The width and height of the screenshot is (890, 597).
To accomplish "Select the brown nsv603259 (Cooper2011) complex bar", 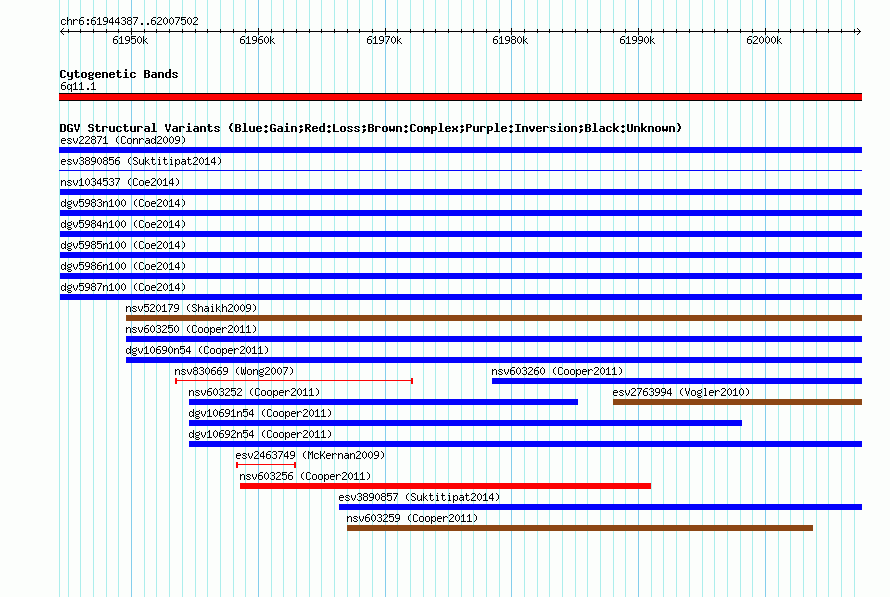I will point(580,528).
